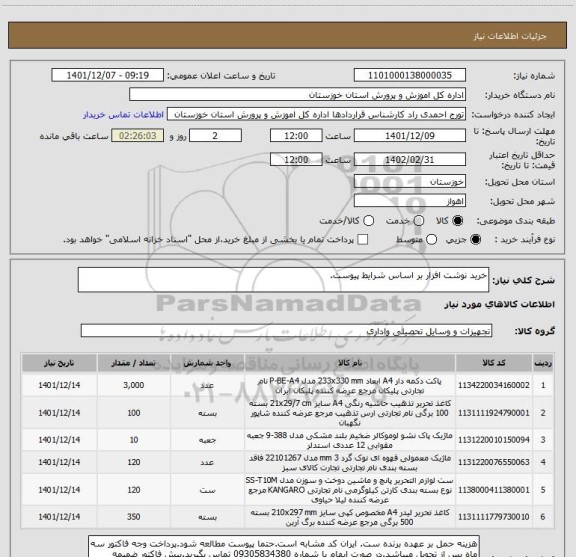Screen dimensions: 576x557
Task: Click the response deadline time 12:00 field
Action: (296, 136)
